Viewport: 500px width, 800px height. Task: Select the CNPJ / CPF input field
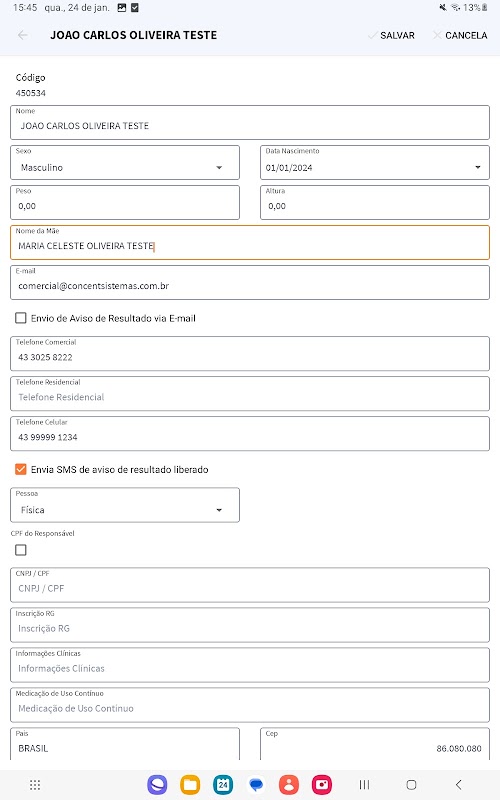tap(250, 585)
